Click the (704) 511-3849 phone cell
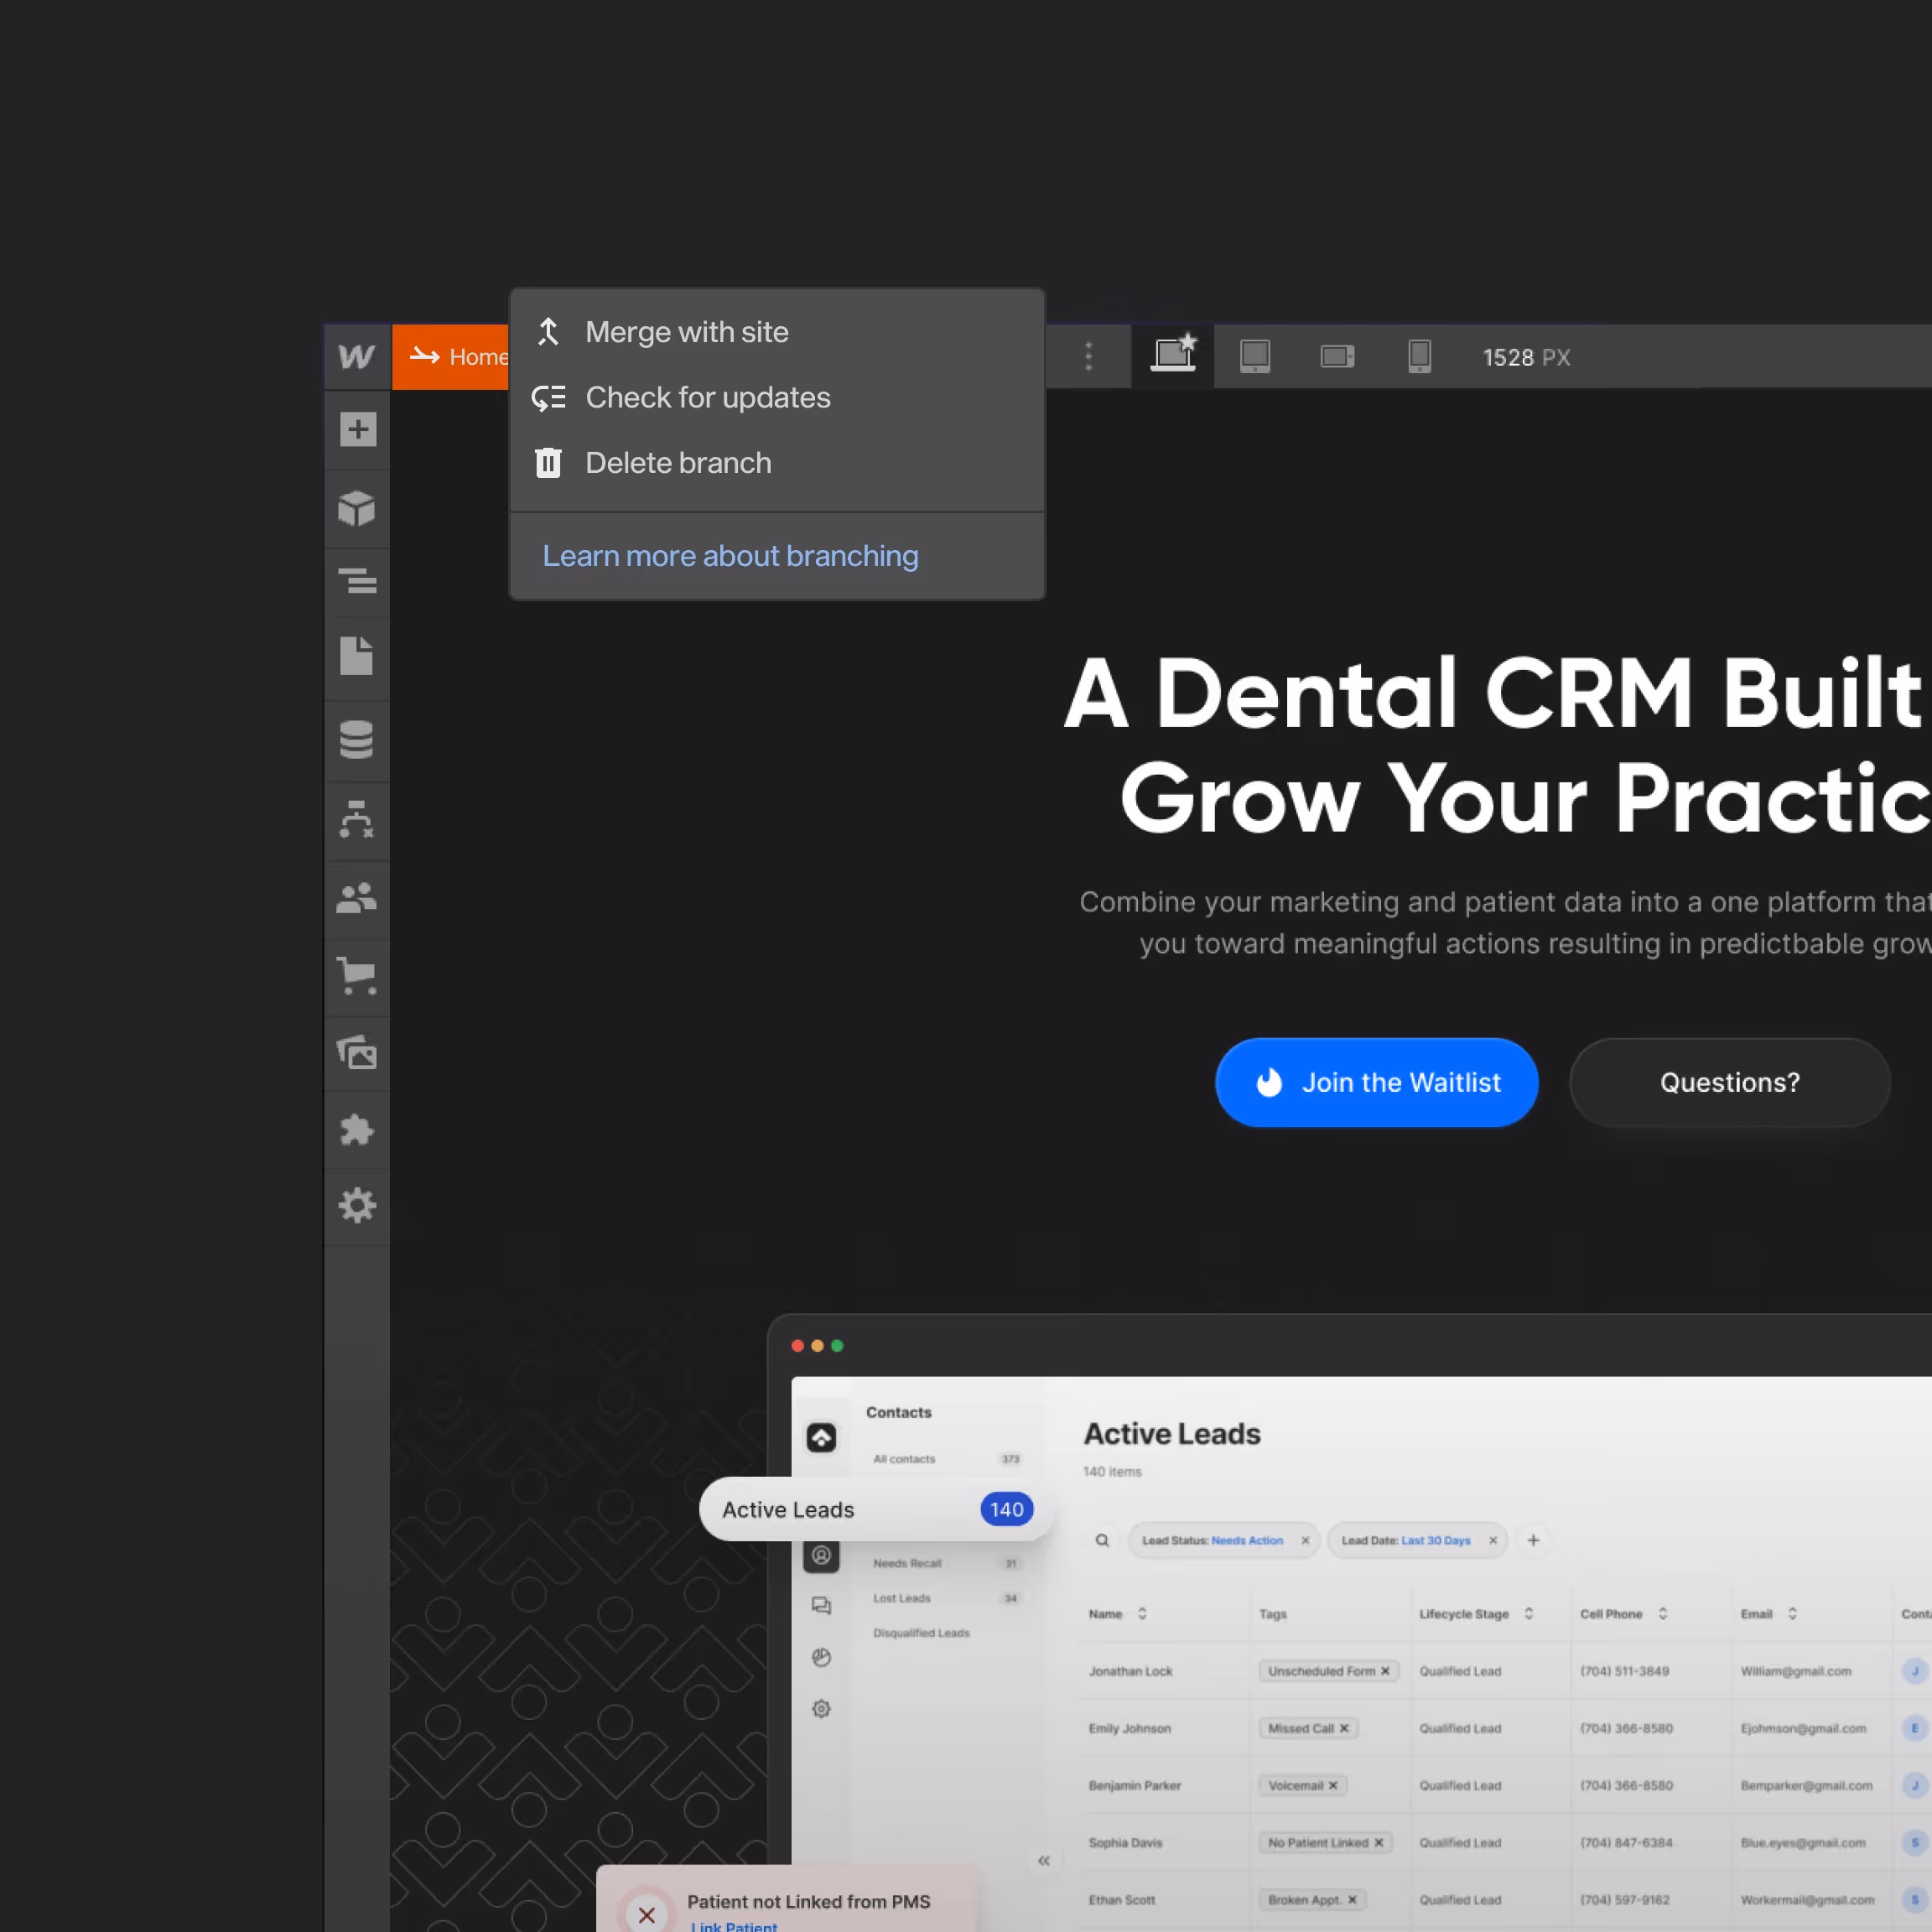This screenshot has width=1932, height=1932. pos(1624,1671)
